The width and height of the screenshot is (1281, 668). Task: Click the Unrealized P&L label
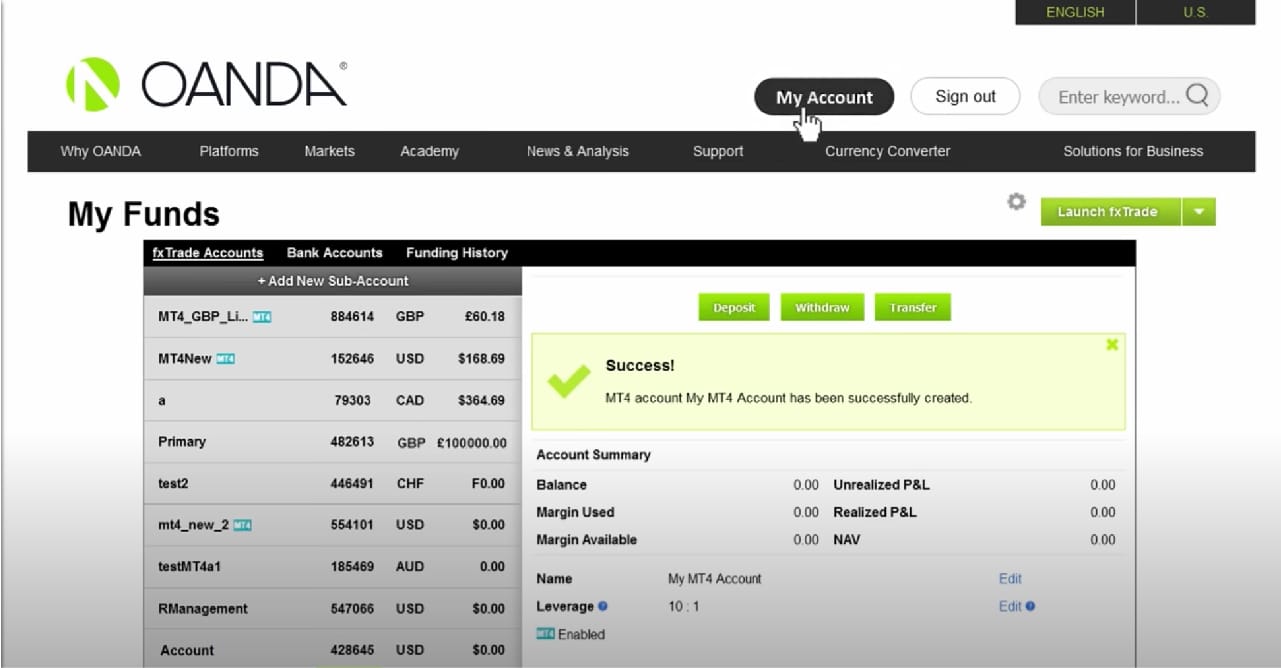tap(881, 485)
